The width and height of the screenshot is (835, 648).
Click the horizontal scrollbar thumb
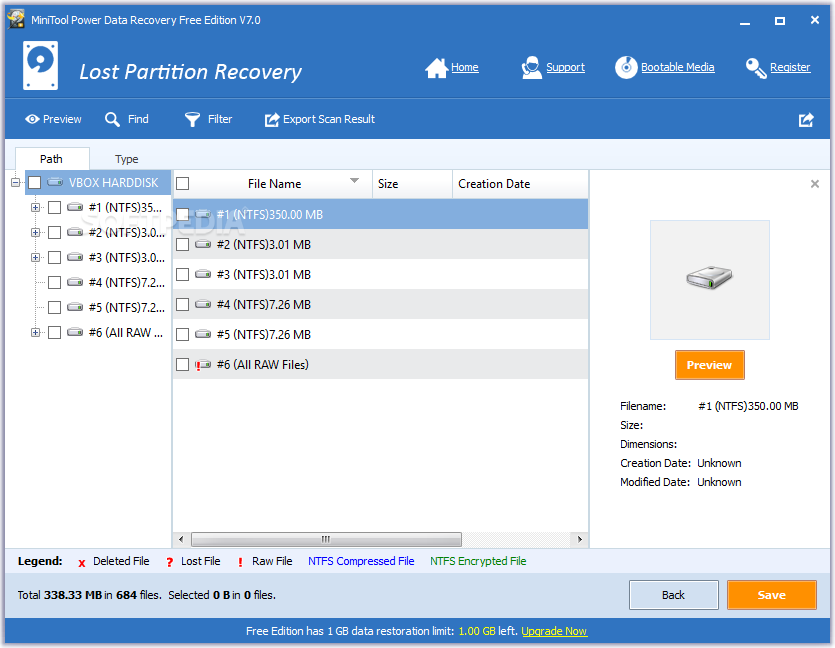(326, 539)
